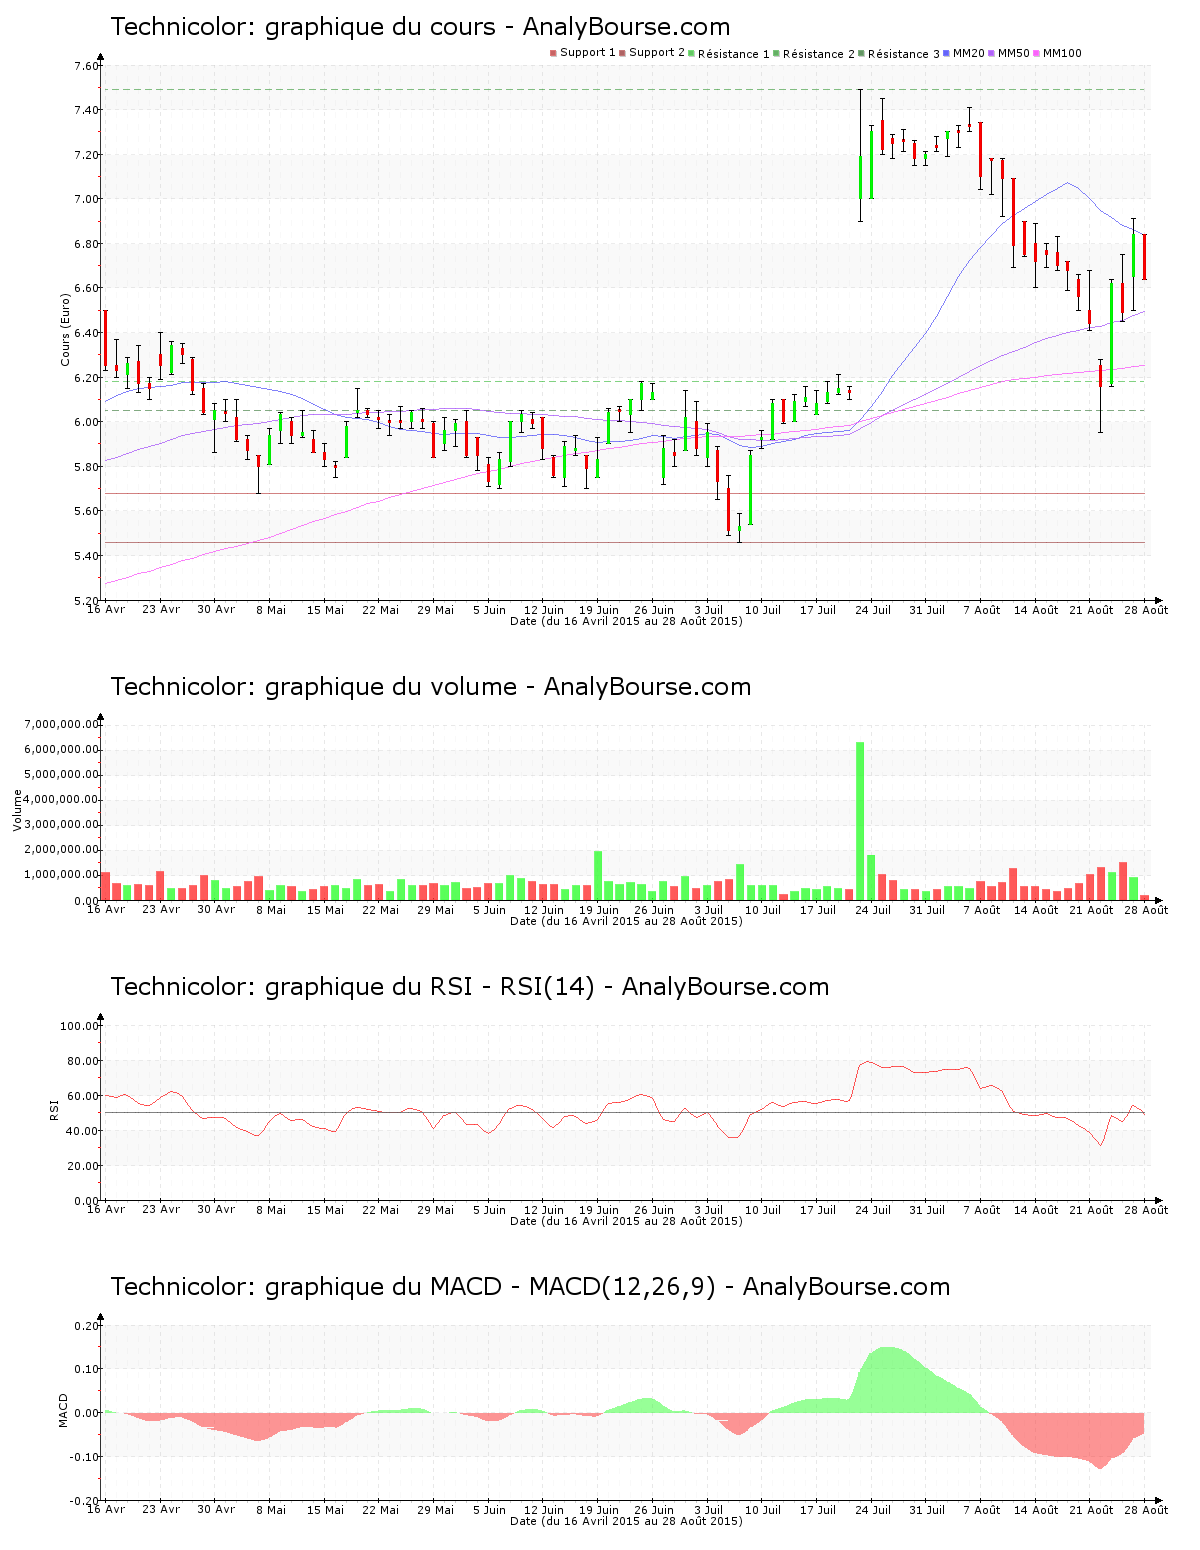Click the purple MM50 legend color square
Viewport: 1200px width, 1550px height.
[x=992, y=53]
